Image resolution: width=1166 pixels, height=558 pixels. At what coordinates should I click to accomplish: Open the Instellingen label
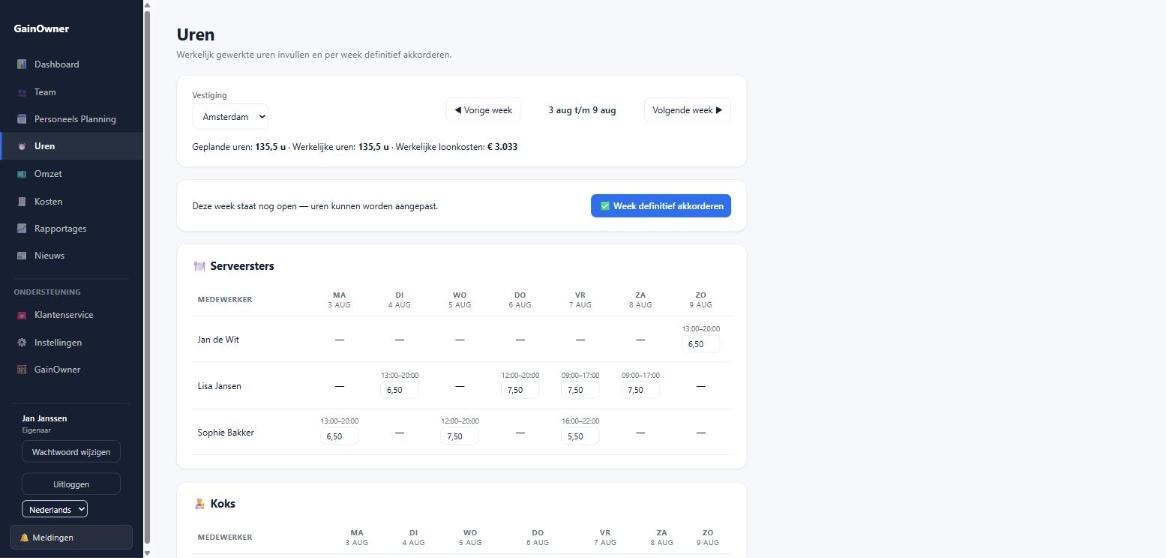[58, 343]
